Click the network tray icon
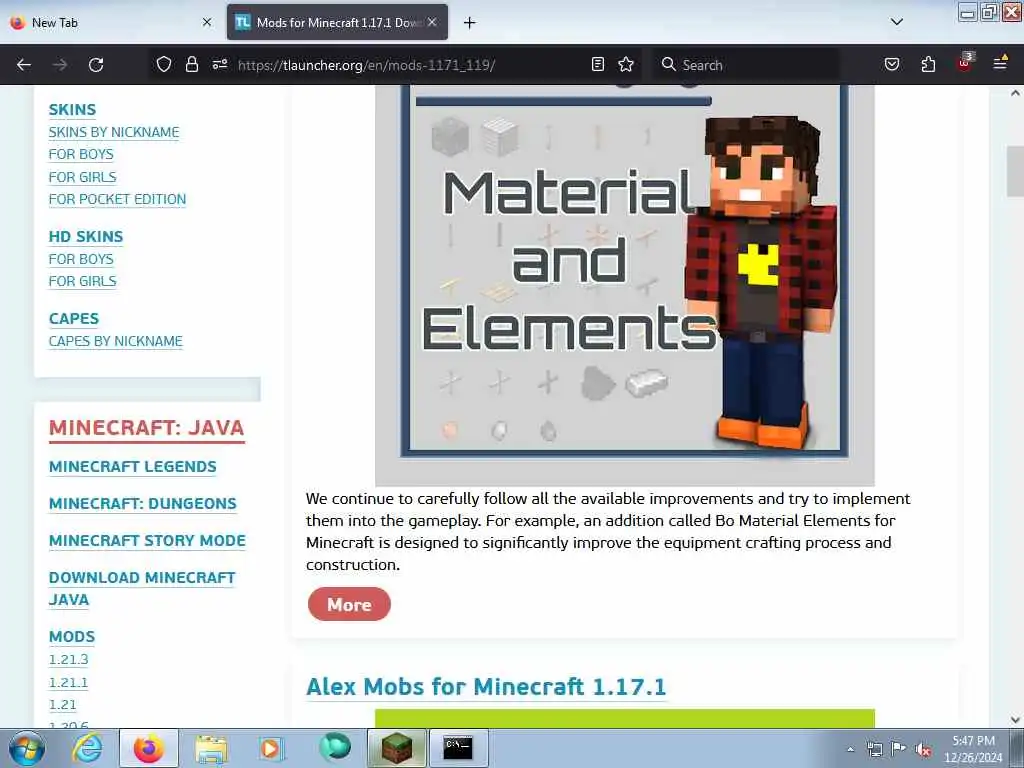This screenshot has height=768, width=1024. pos(874,749)
